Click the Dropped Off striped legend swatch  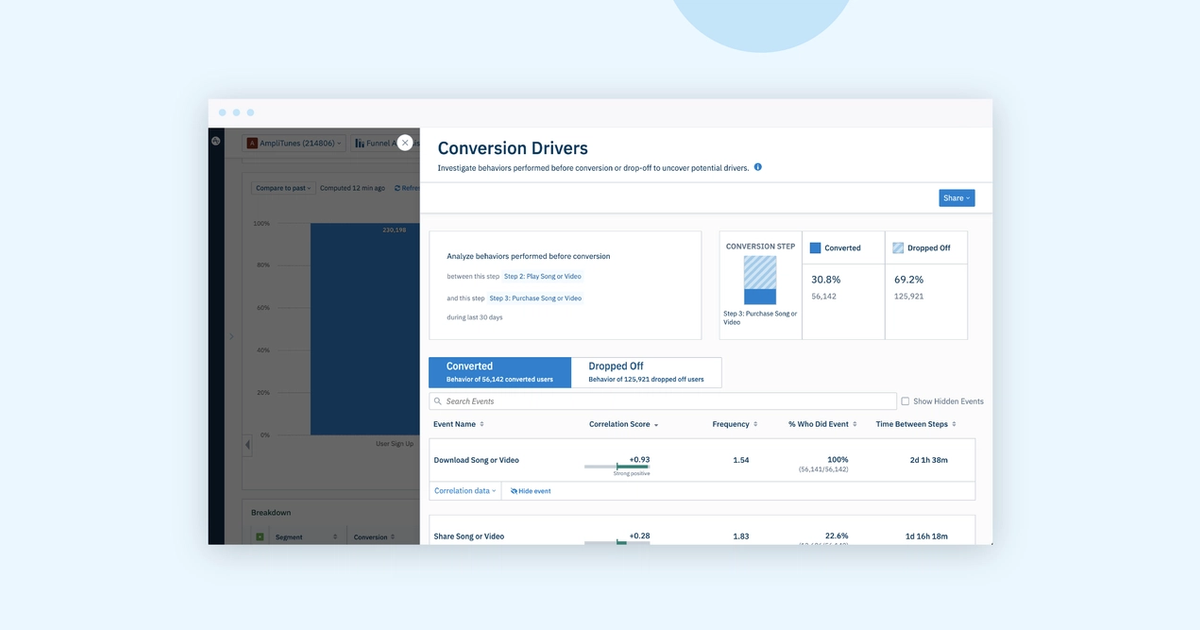(898, 248)
